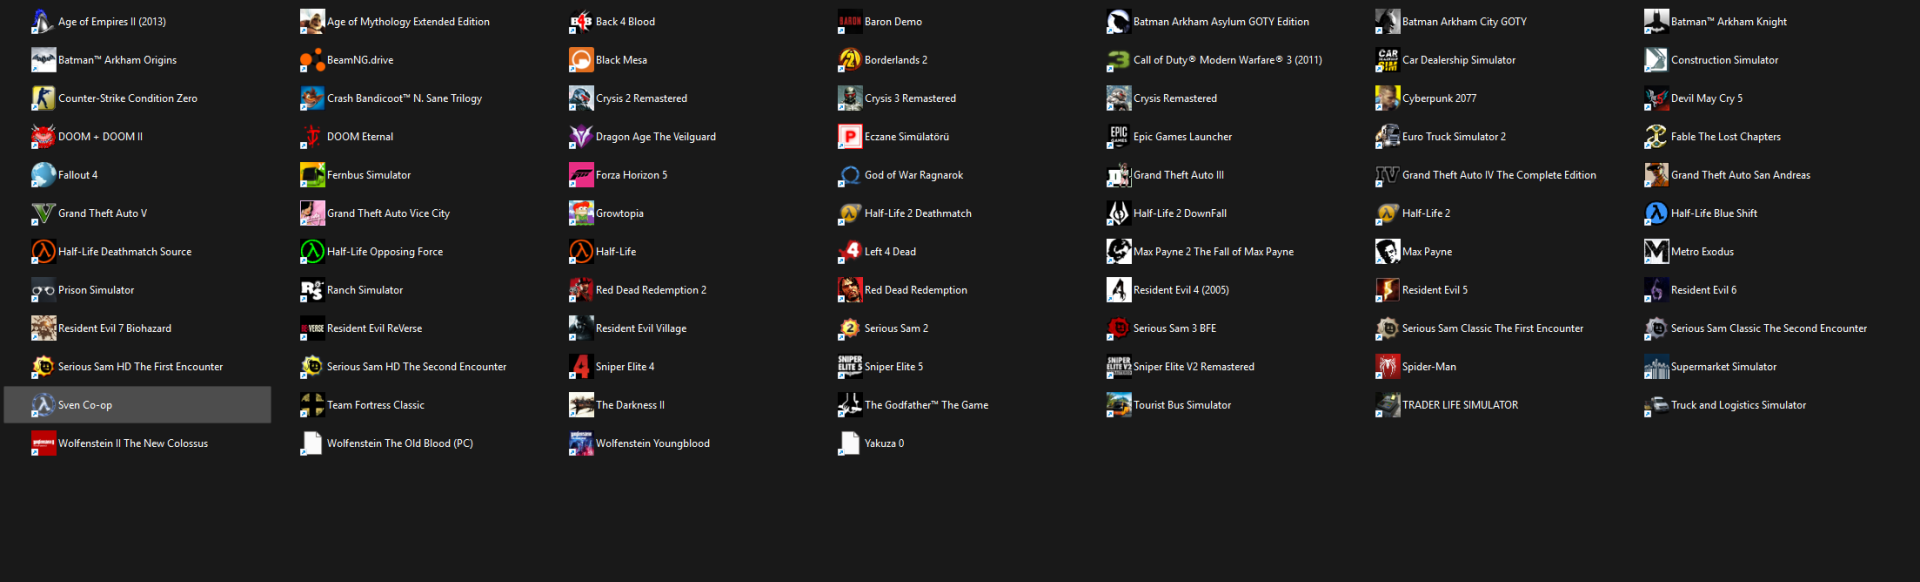The image size is (1920, 582).
Task: Click the "Grand Theft Auto Vice City" name
Action: click(388, 213)
